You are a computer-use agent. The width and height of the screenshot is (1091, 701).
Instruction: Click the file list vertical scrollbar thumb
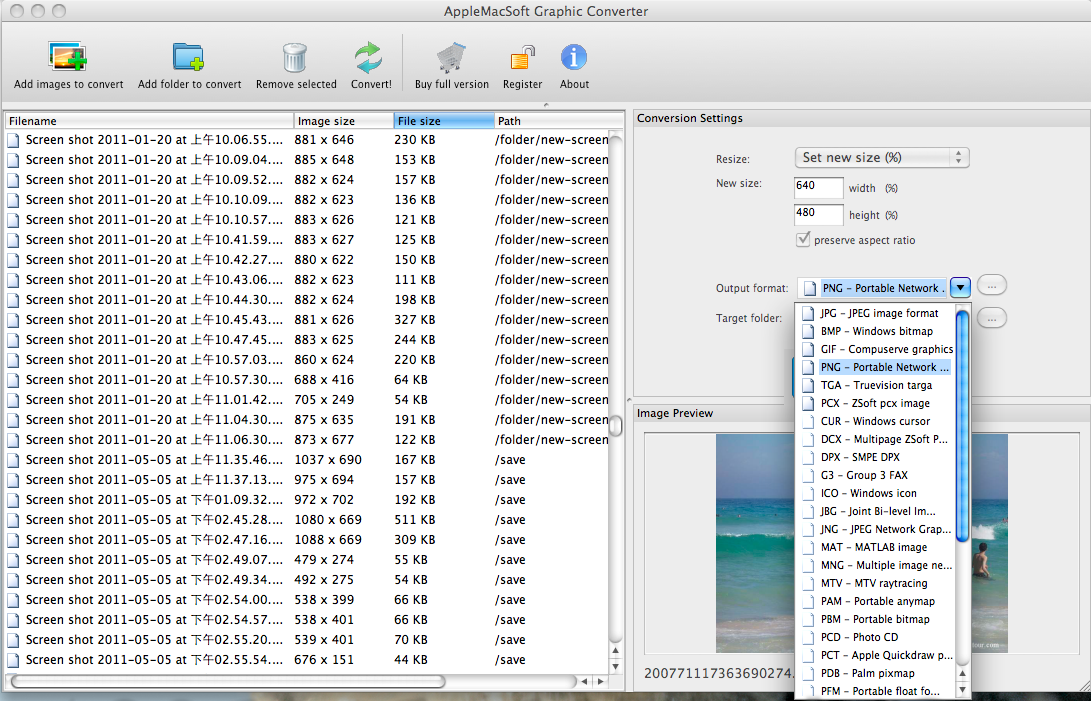(616, 425)
